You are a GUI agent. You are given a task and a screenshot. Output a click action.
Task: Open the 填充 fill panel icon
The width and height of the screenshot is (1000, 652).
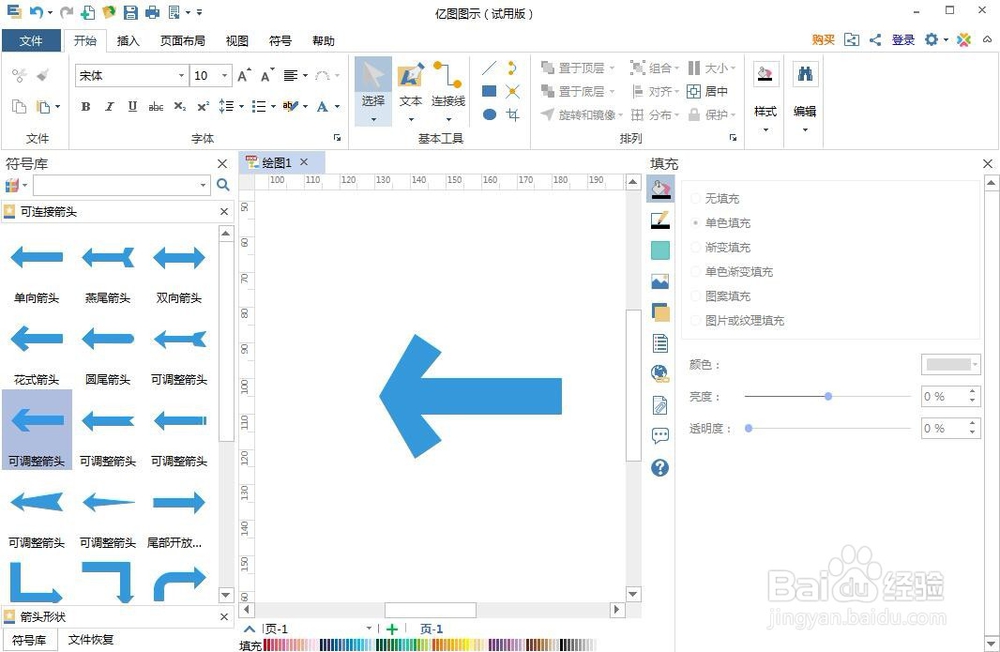(659, 188)
